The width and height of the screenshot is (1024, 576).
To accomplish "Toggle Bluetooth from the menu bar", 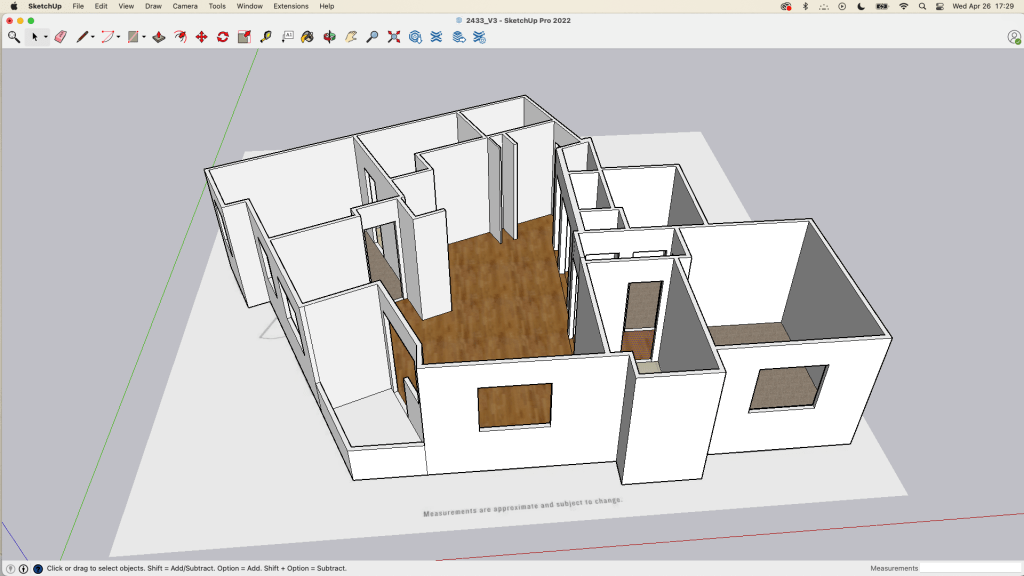I will tap(805, 6).
